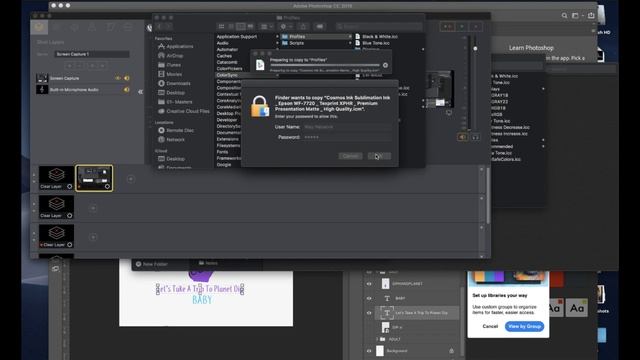Switch Finder to gallery view
The width and height of the screenshot is (640, 360).
pyautogui.click(x=251, y=27)
